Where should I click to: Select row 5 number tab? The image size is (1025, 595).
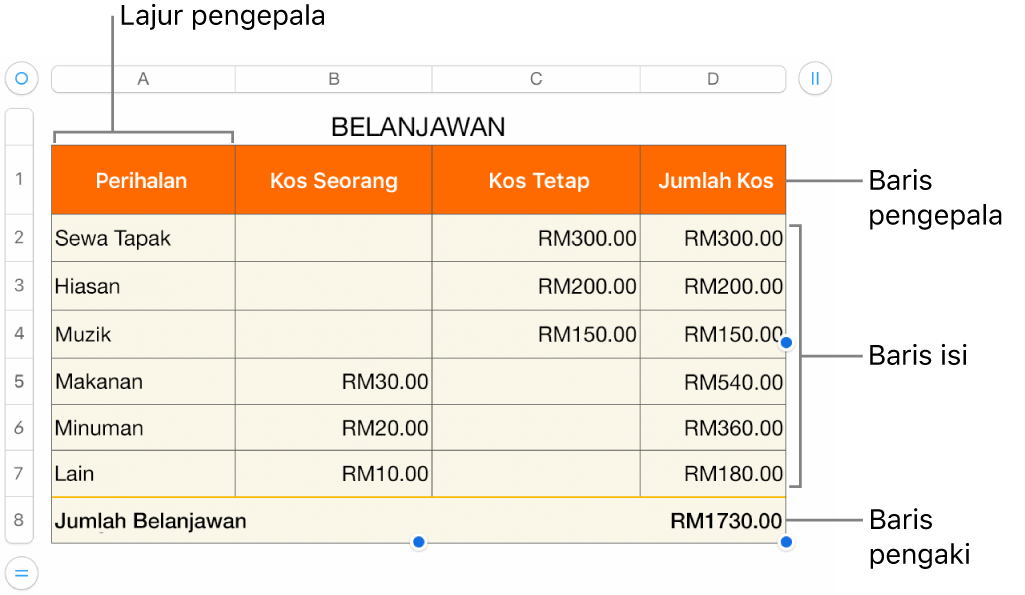point(19,381)
